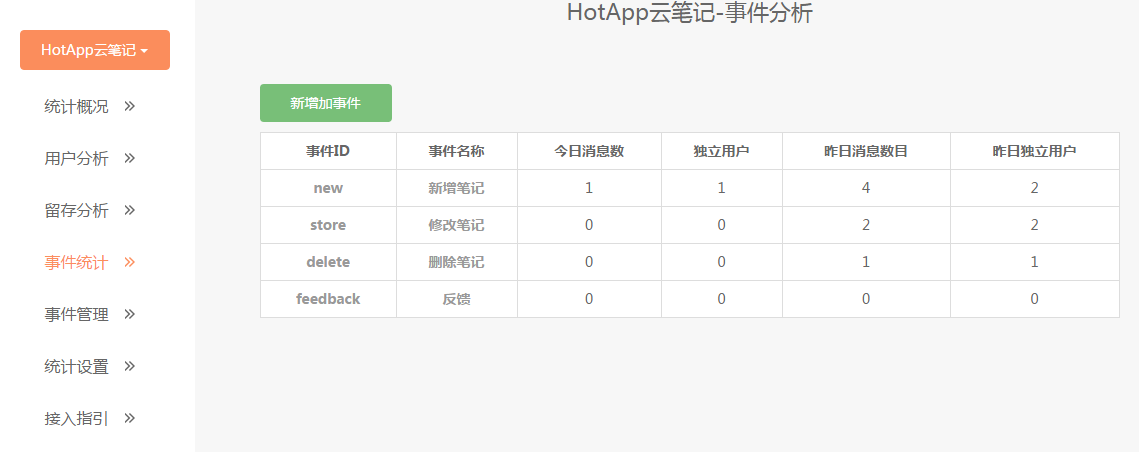Open the HotApp云笔记 app dropdown
This screenshot has height=452, width=1139.
95,50
